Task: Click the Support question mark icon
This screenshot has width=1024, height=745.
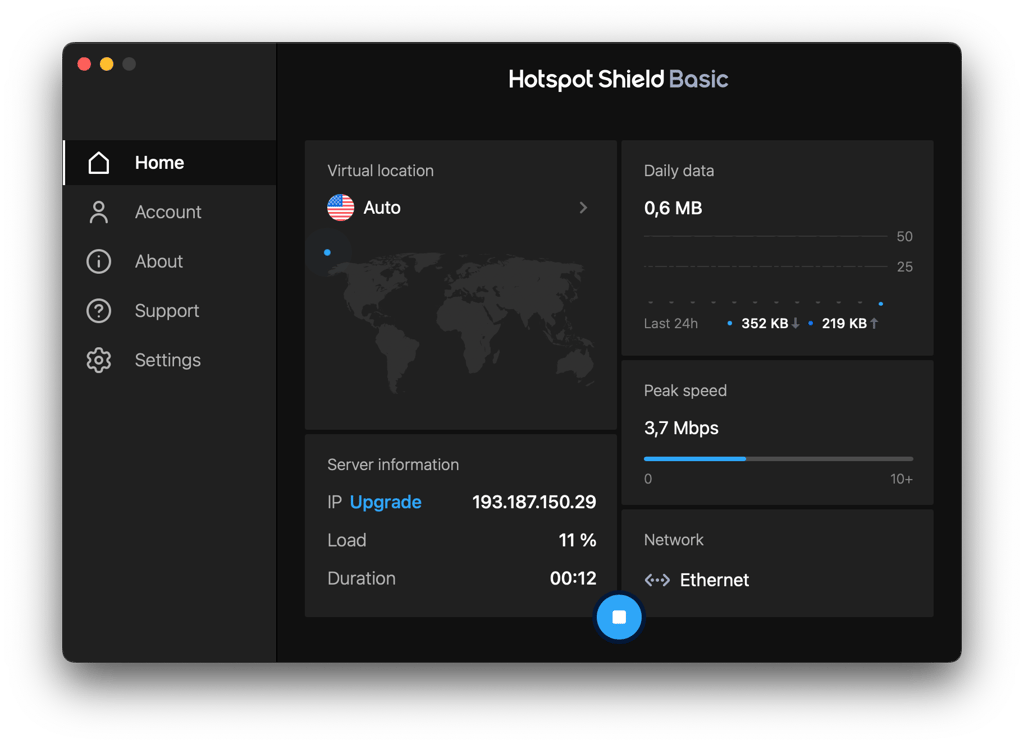Action: tap(99, 311)
